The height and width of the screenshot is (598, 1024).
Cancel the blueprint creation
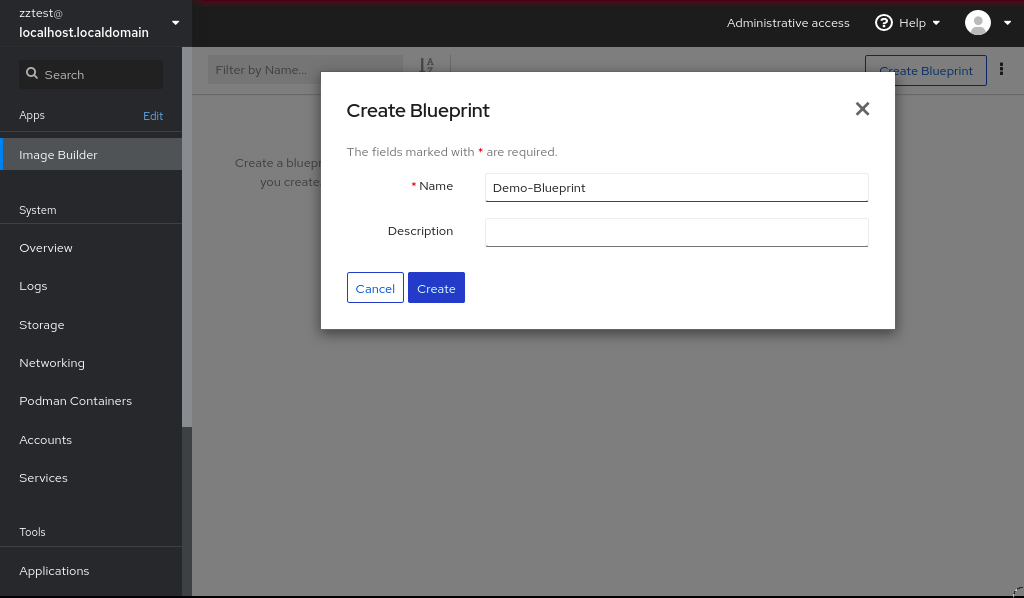pyautogui.click(x=375, y=288)
